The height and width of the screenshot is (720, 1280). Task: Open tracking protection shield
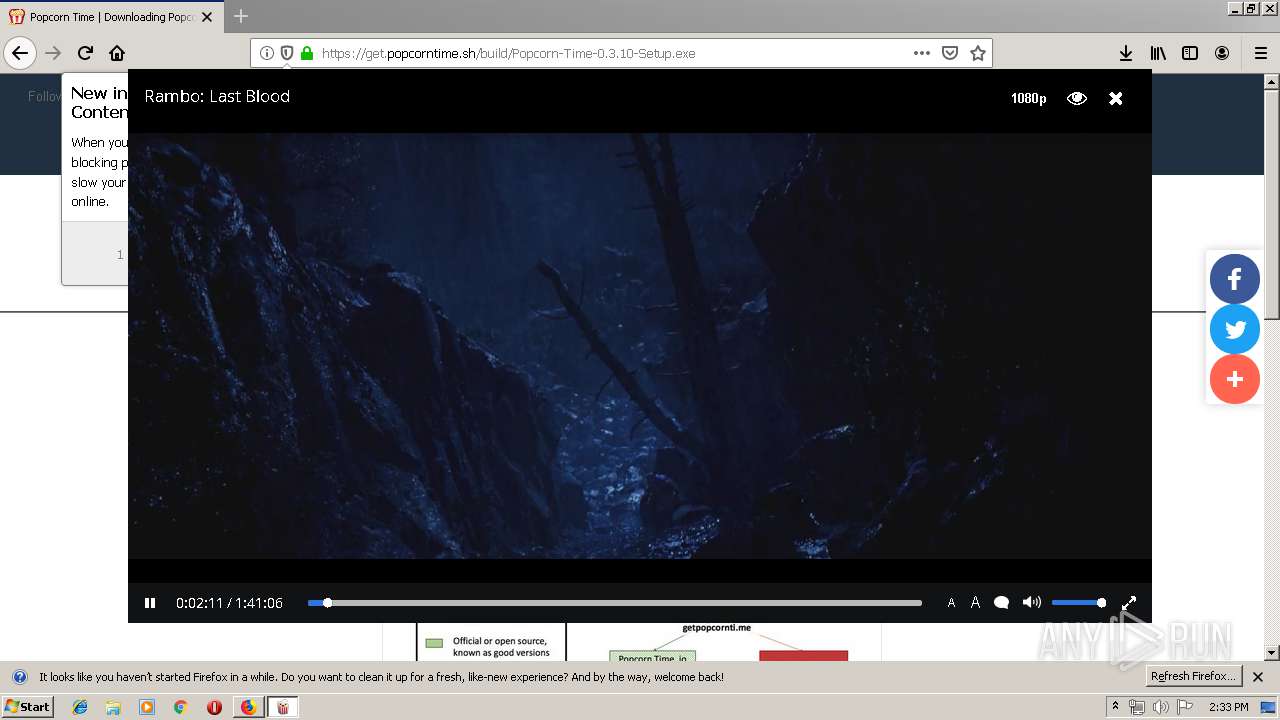click(287, 53)
